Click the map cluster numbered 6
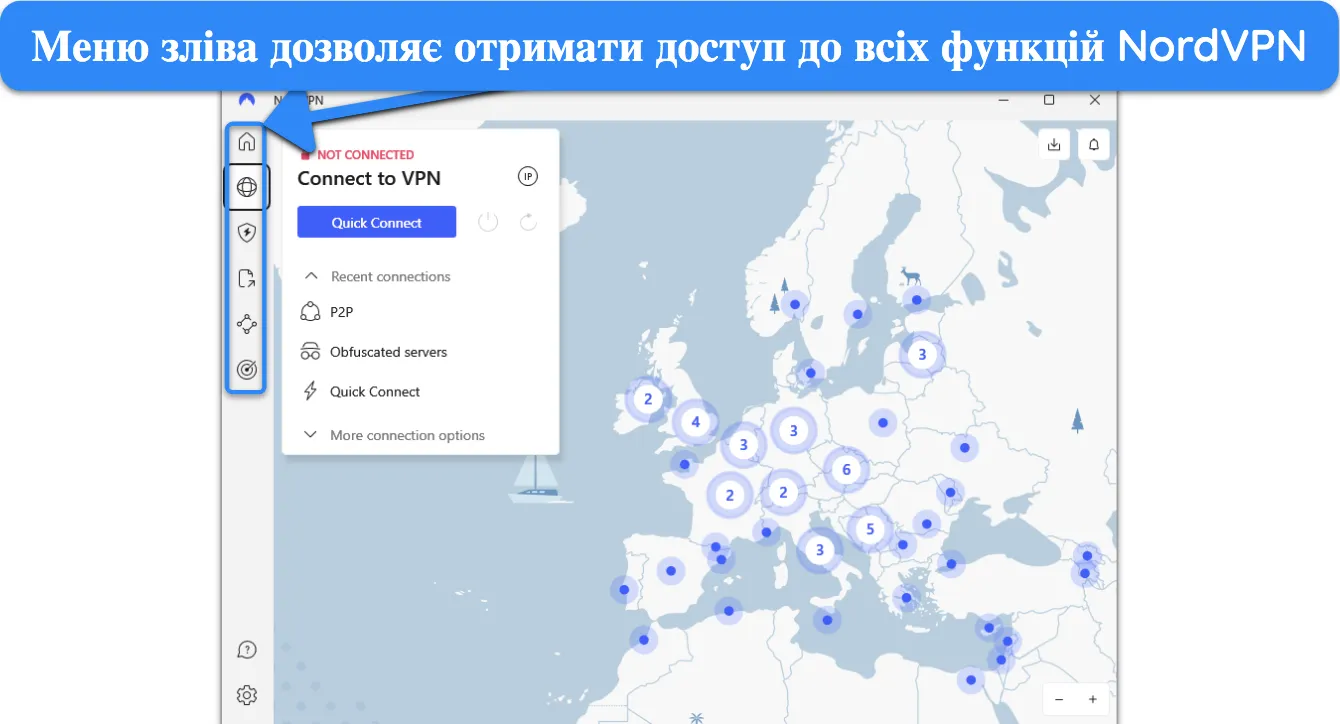Image resolution: width=1340 pixels, height=724 pixels. click(846, 470)
